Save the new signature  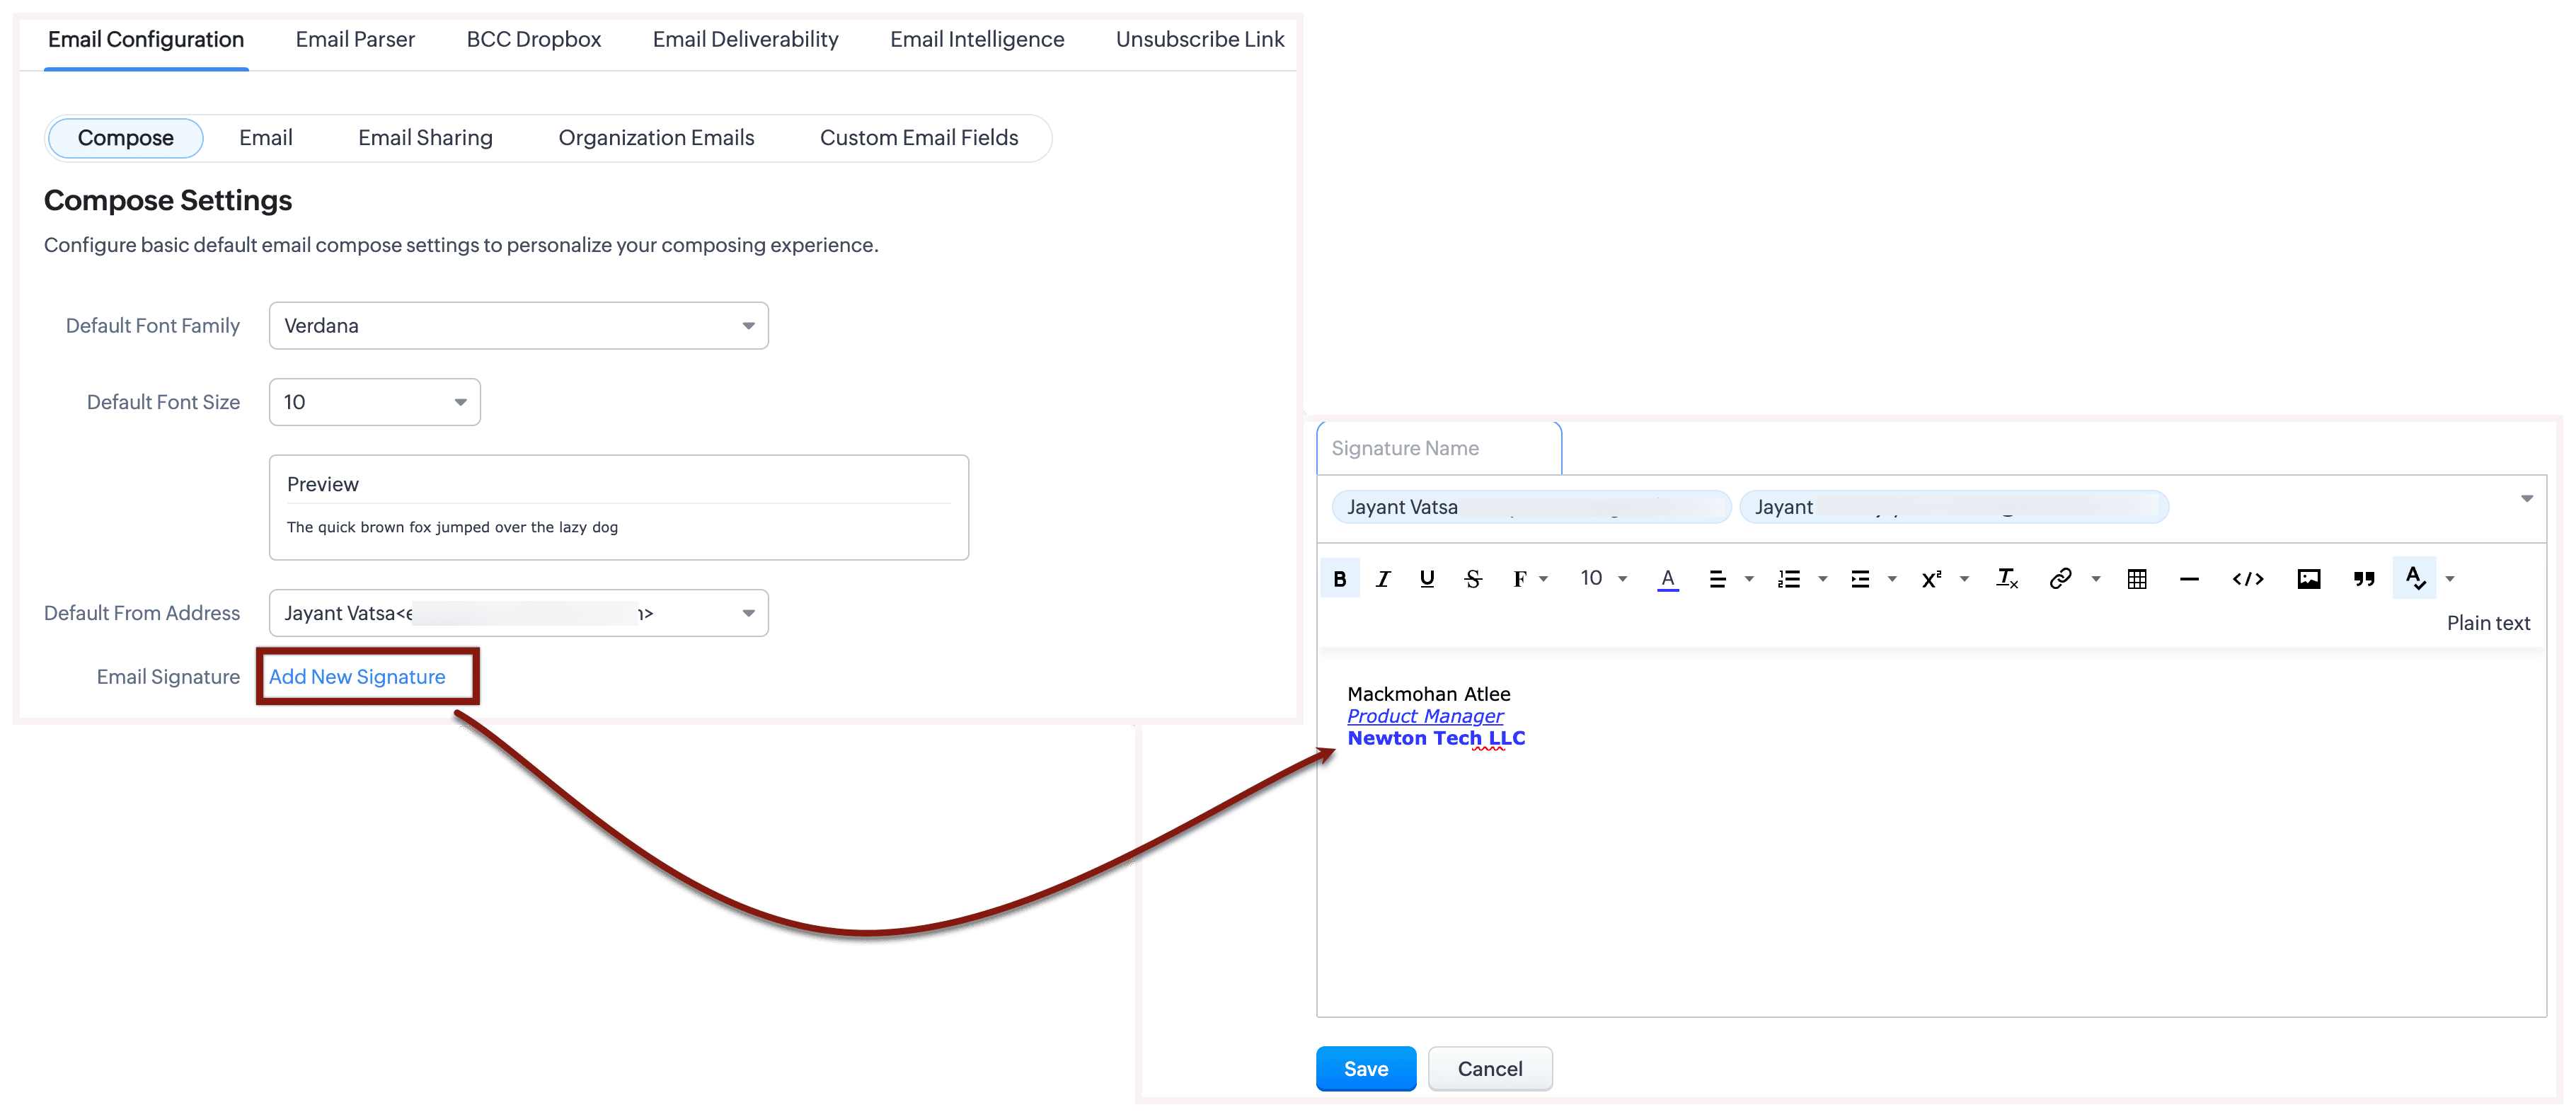[1365, 1068]
